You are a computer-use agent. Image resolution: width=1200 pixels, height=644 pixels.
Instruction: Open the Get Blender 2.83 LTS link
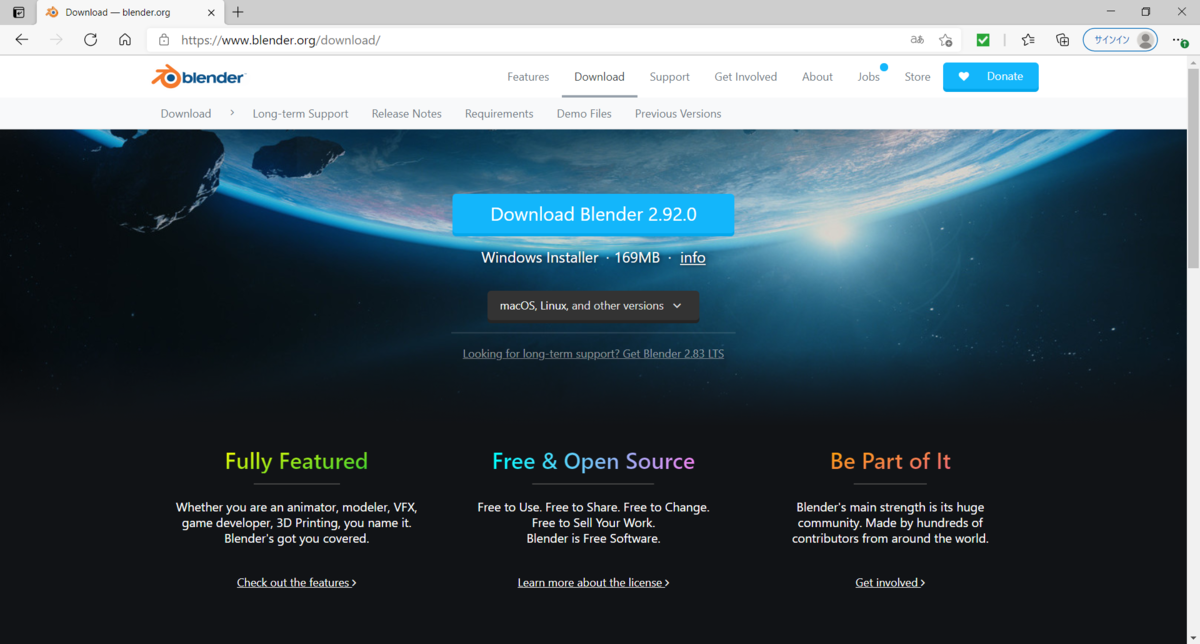click(x=593, y=354)
